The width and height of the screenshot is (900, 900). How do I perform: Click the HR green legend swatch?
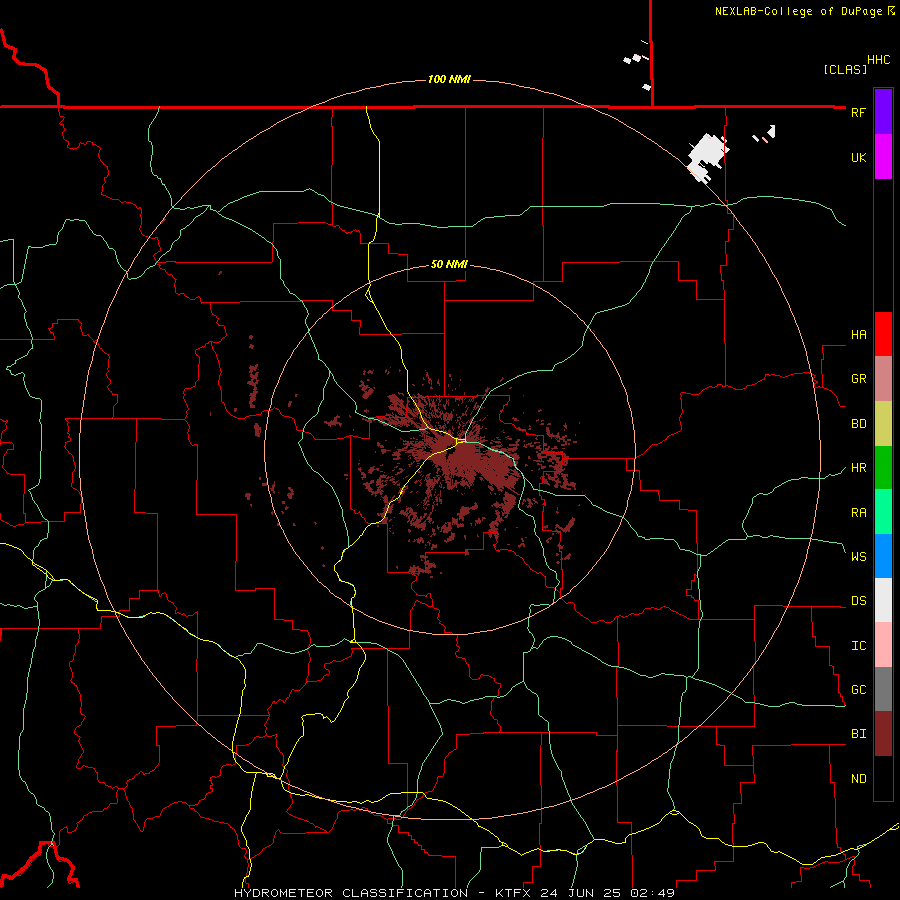click(x=883, y=468)
